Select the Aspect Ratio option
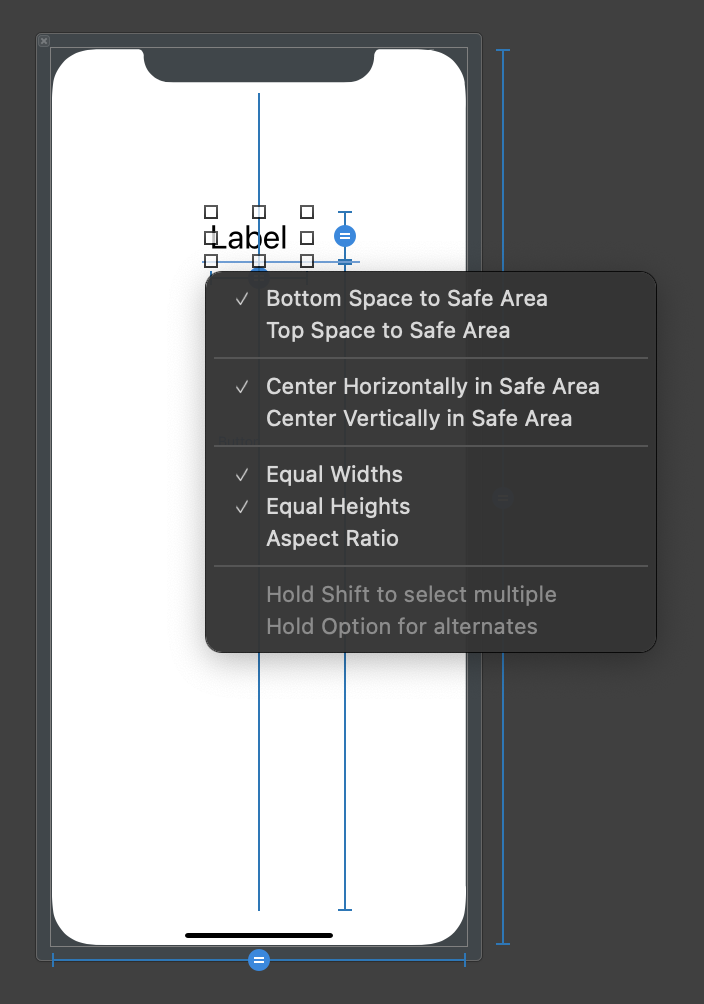The height and width of the screenshot is (1004, 704). (x=332, y=538)
